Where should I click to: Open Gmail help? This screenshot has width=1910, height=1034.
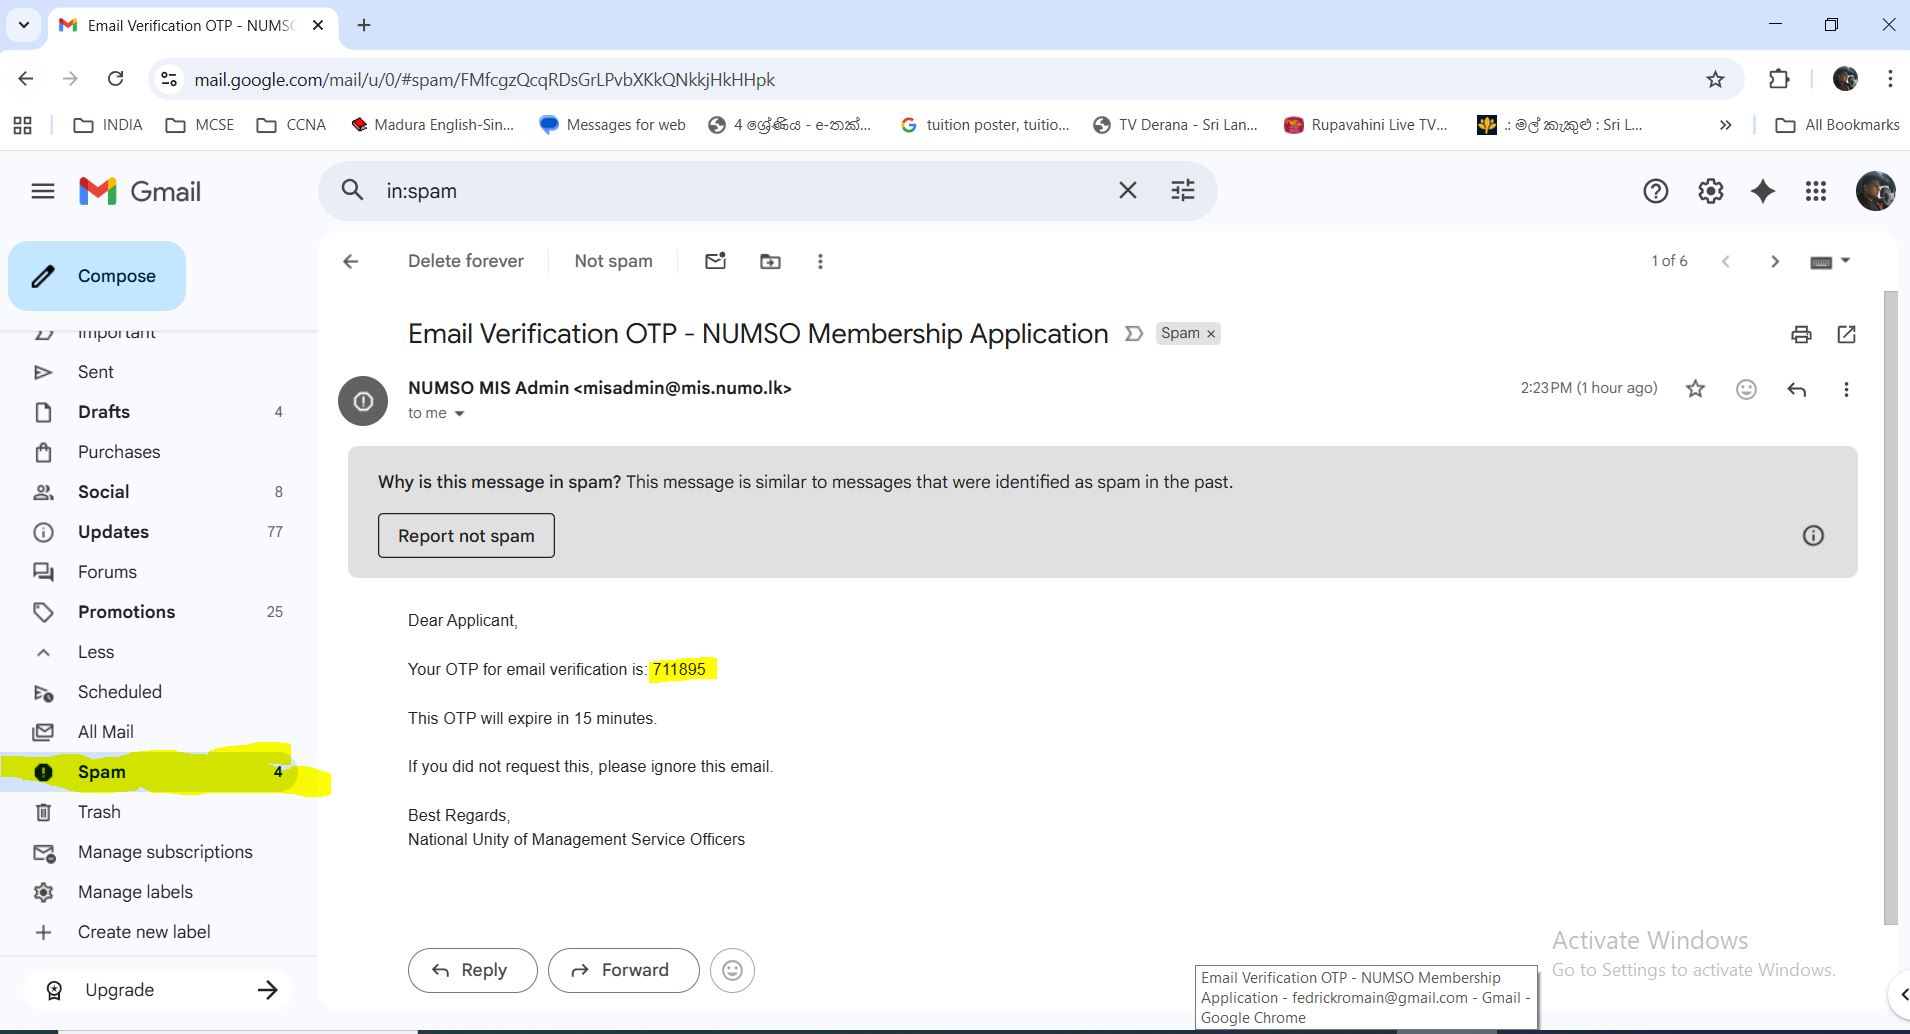(1657, 190)
